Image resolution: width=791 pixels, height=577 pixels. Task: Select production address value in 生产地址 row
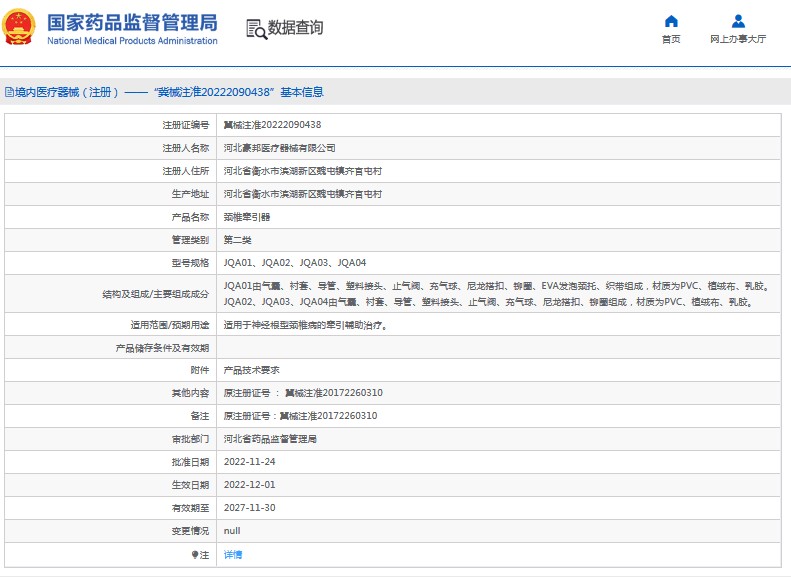point(303,194)
